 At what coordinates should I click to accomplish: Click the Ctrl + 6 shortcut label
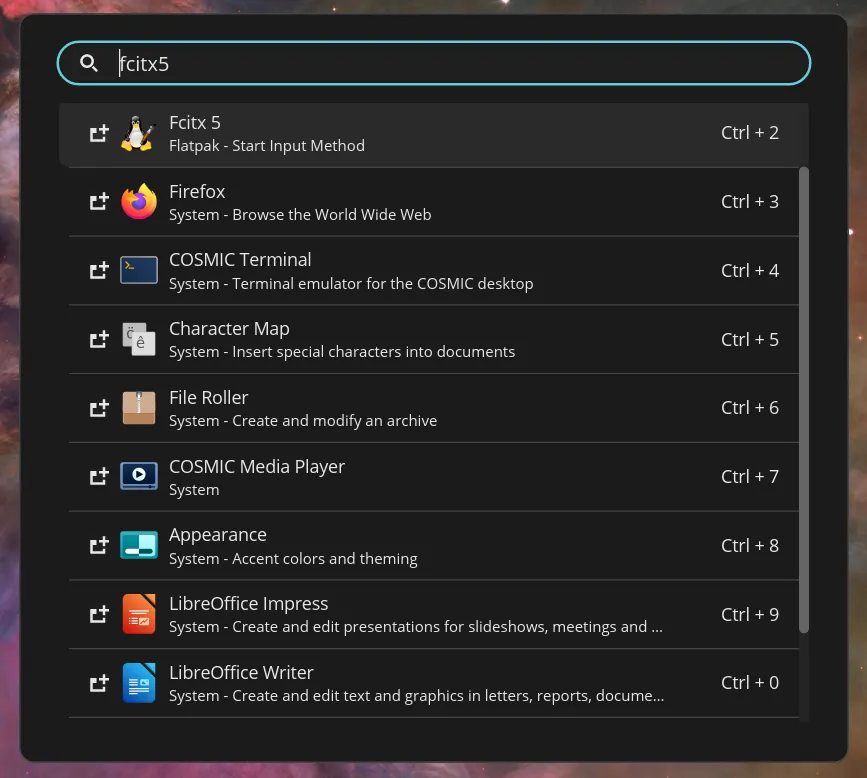750,408
